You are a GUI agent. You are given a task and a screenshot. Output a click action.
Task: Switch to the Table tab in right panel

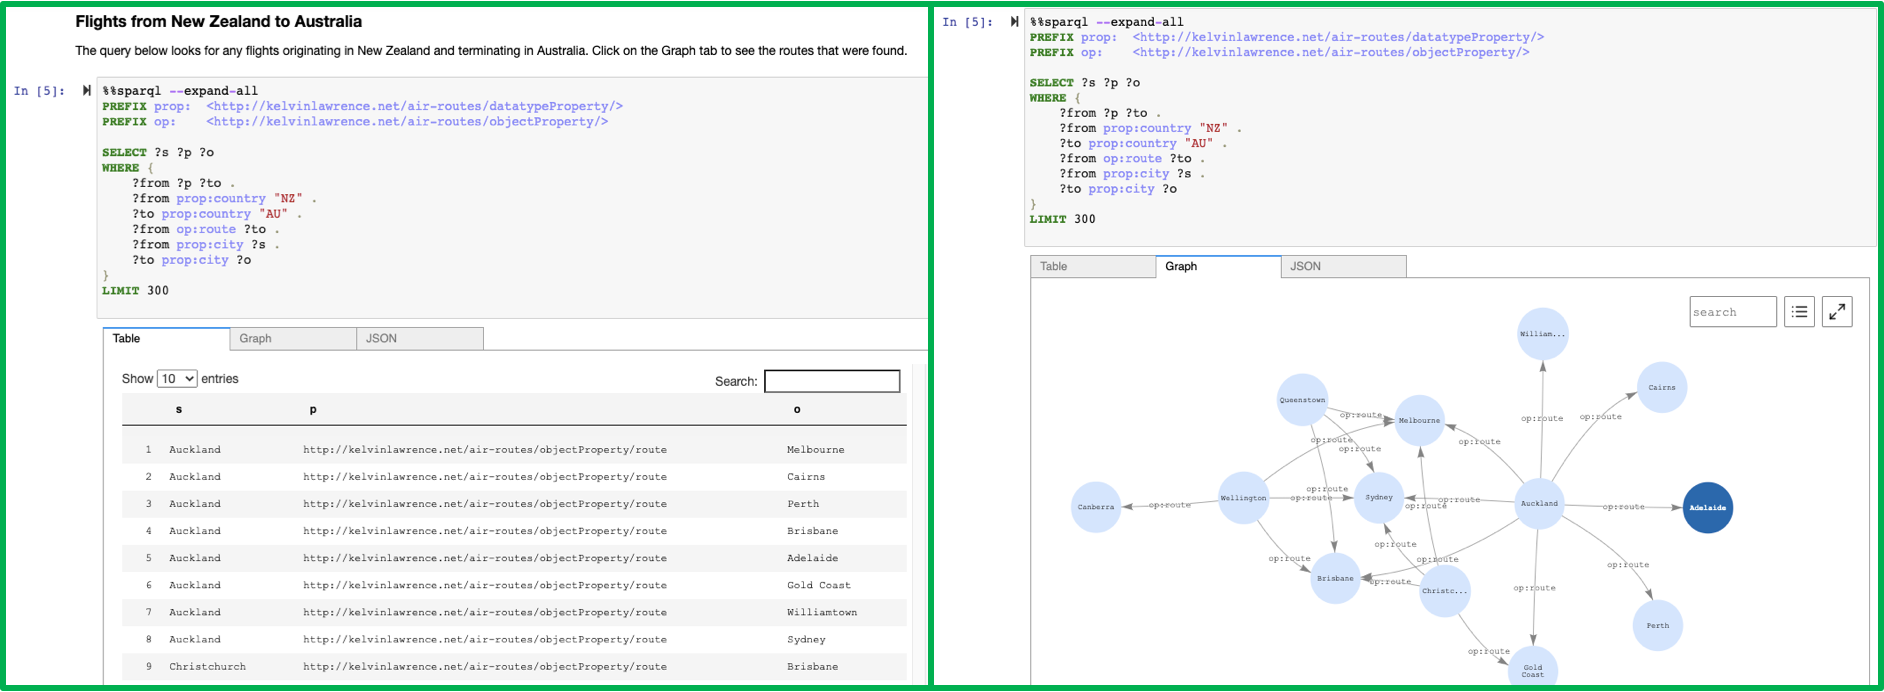(x=1093, y=267)
